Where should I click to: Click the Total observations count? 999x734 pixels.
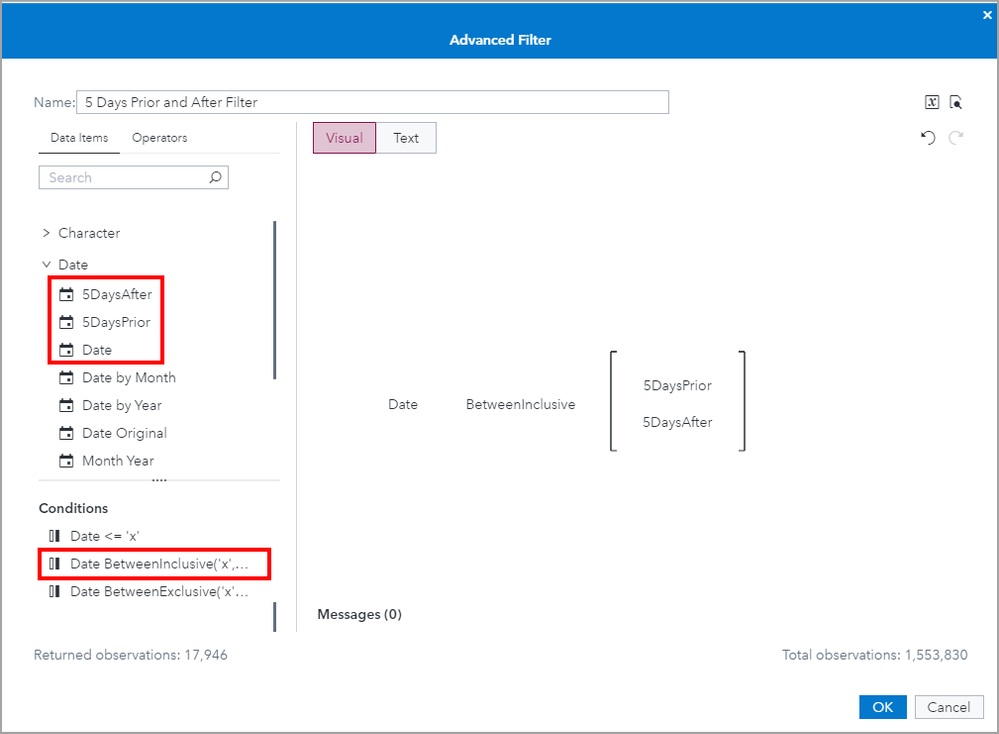point(875,654)
